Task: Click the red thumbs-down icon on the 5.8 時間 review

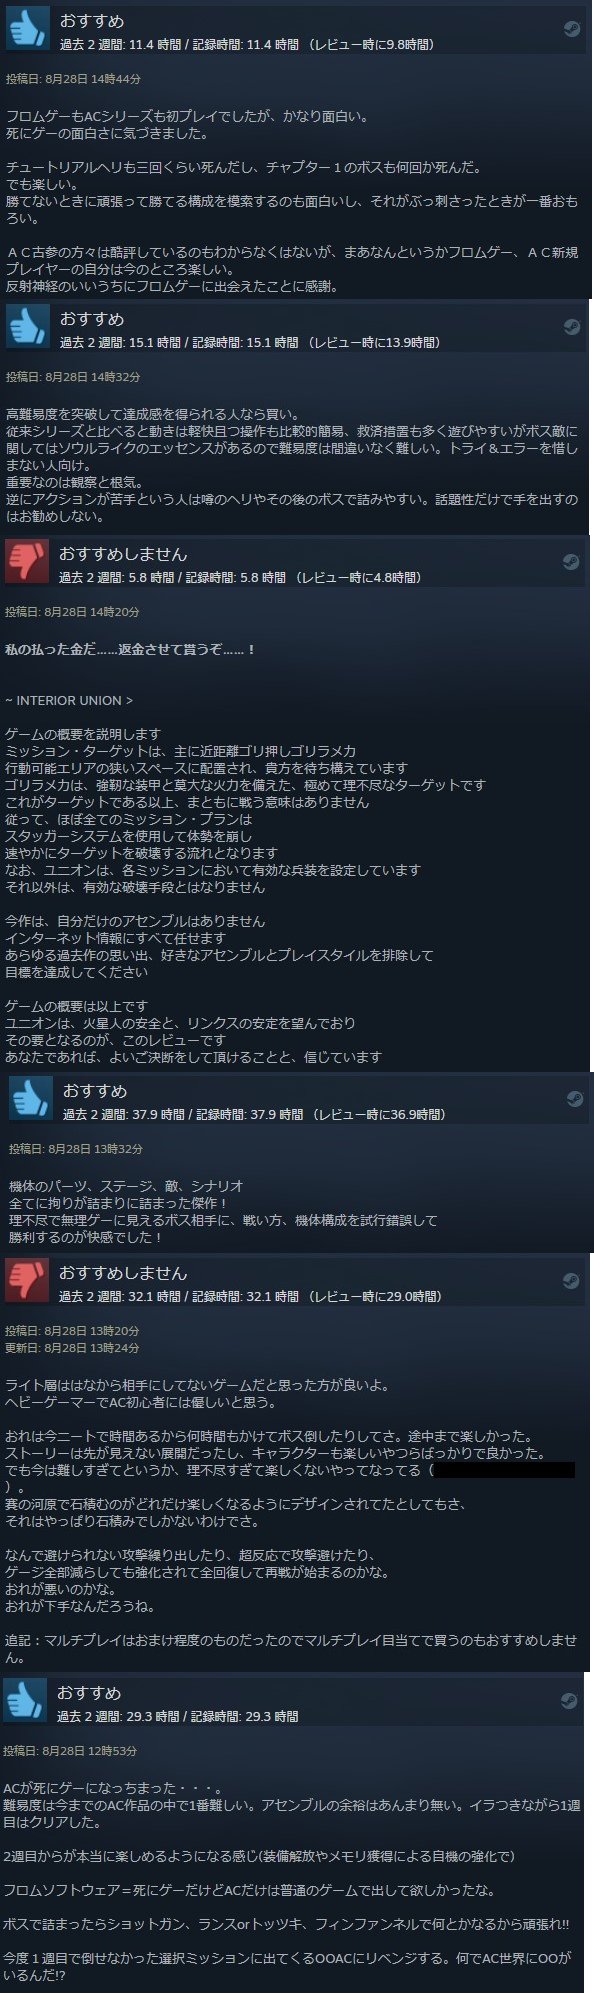Action: [27, 561]
